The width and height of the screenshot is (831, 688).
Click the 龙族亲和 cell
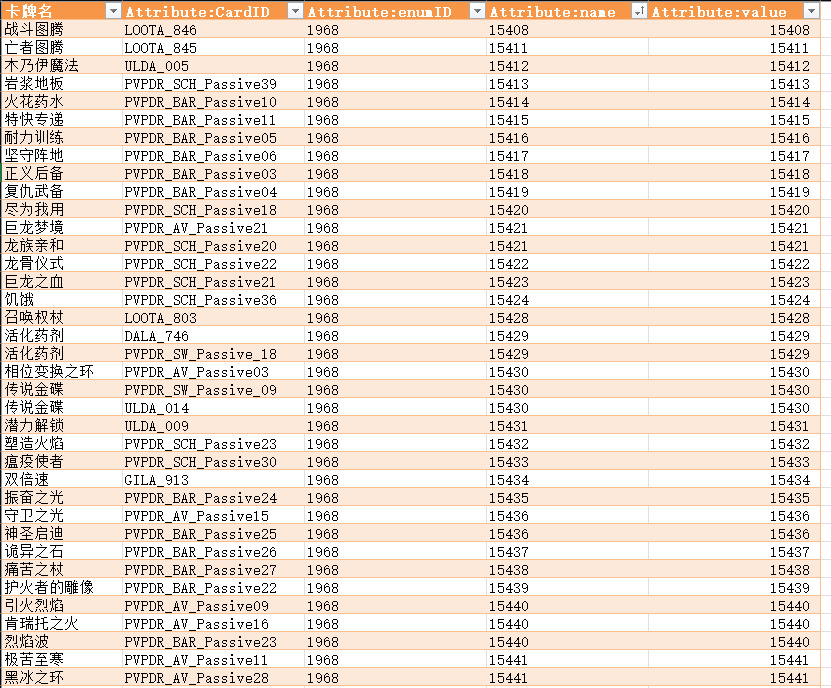point(61,246)
